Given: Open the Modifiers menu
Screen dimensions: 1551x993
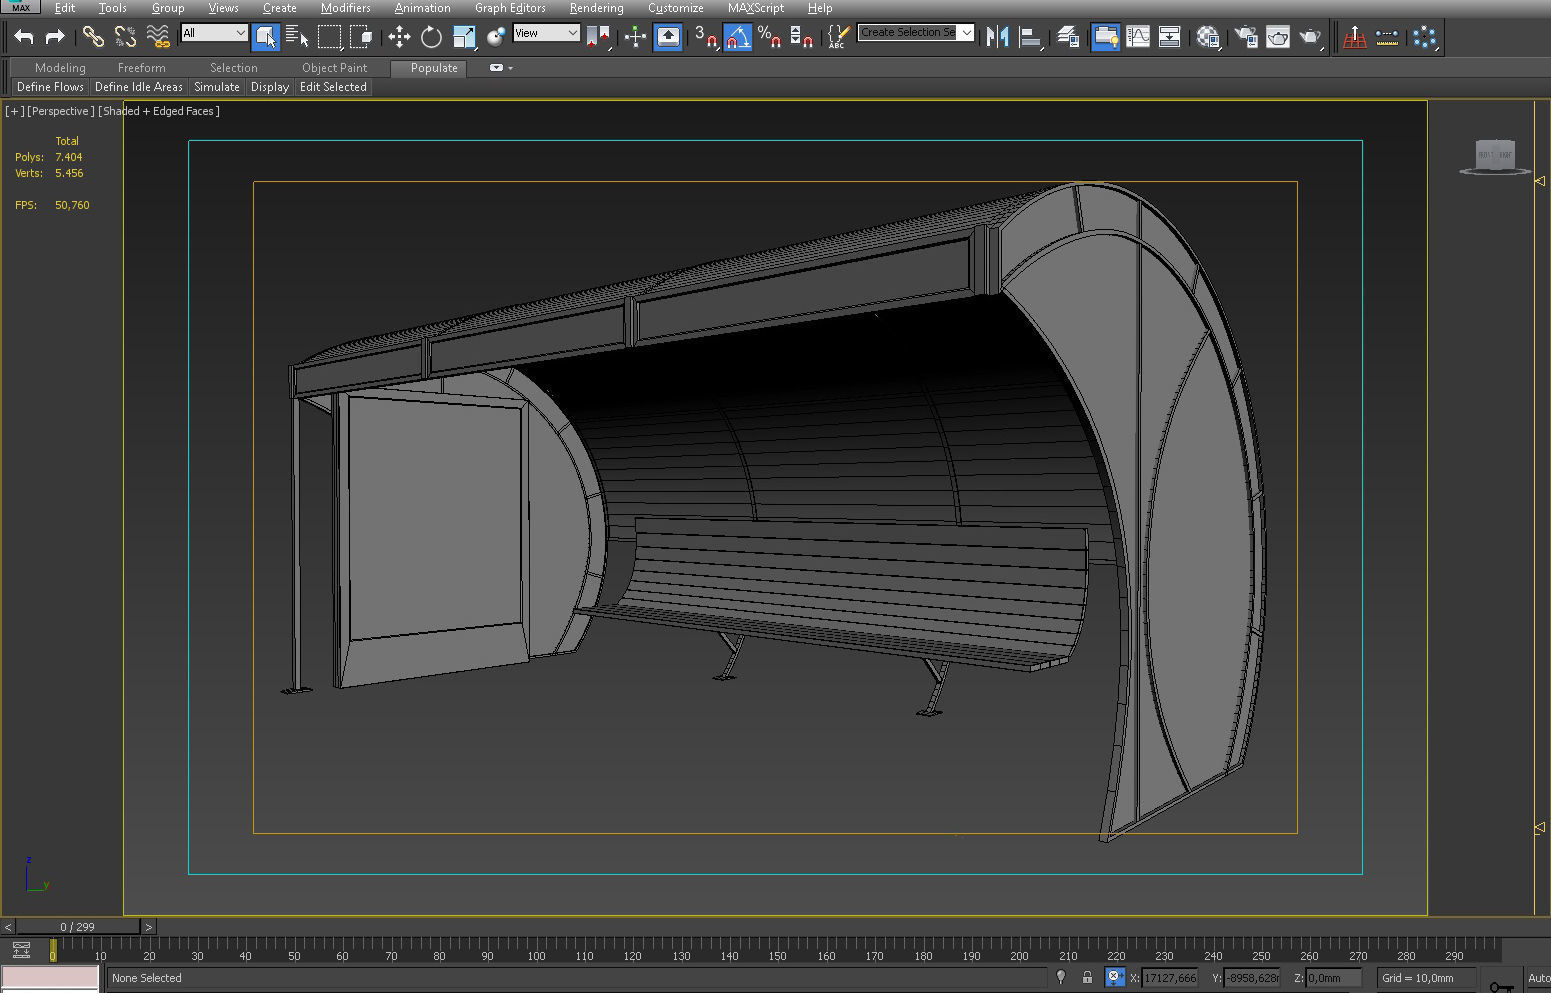Looking at the screenshot, I should tap(346, 8).
